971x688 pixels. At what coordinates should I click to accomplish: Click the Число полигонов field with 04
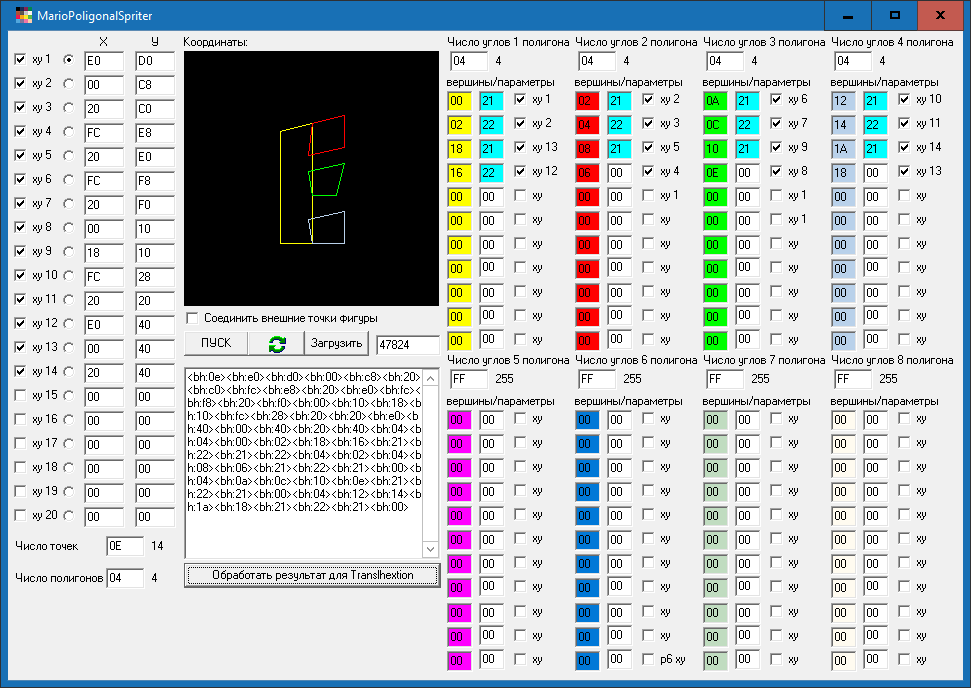click(124, 578)
